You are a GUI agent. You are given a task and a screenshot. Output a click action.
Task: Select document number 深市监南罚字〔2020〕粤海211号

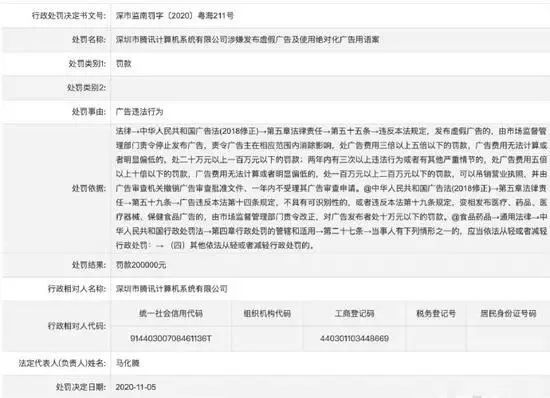pyautogui.click(x=175, y=15)
